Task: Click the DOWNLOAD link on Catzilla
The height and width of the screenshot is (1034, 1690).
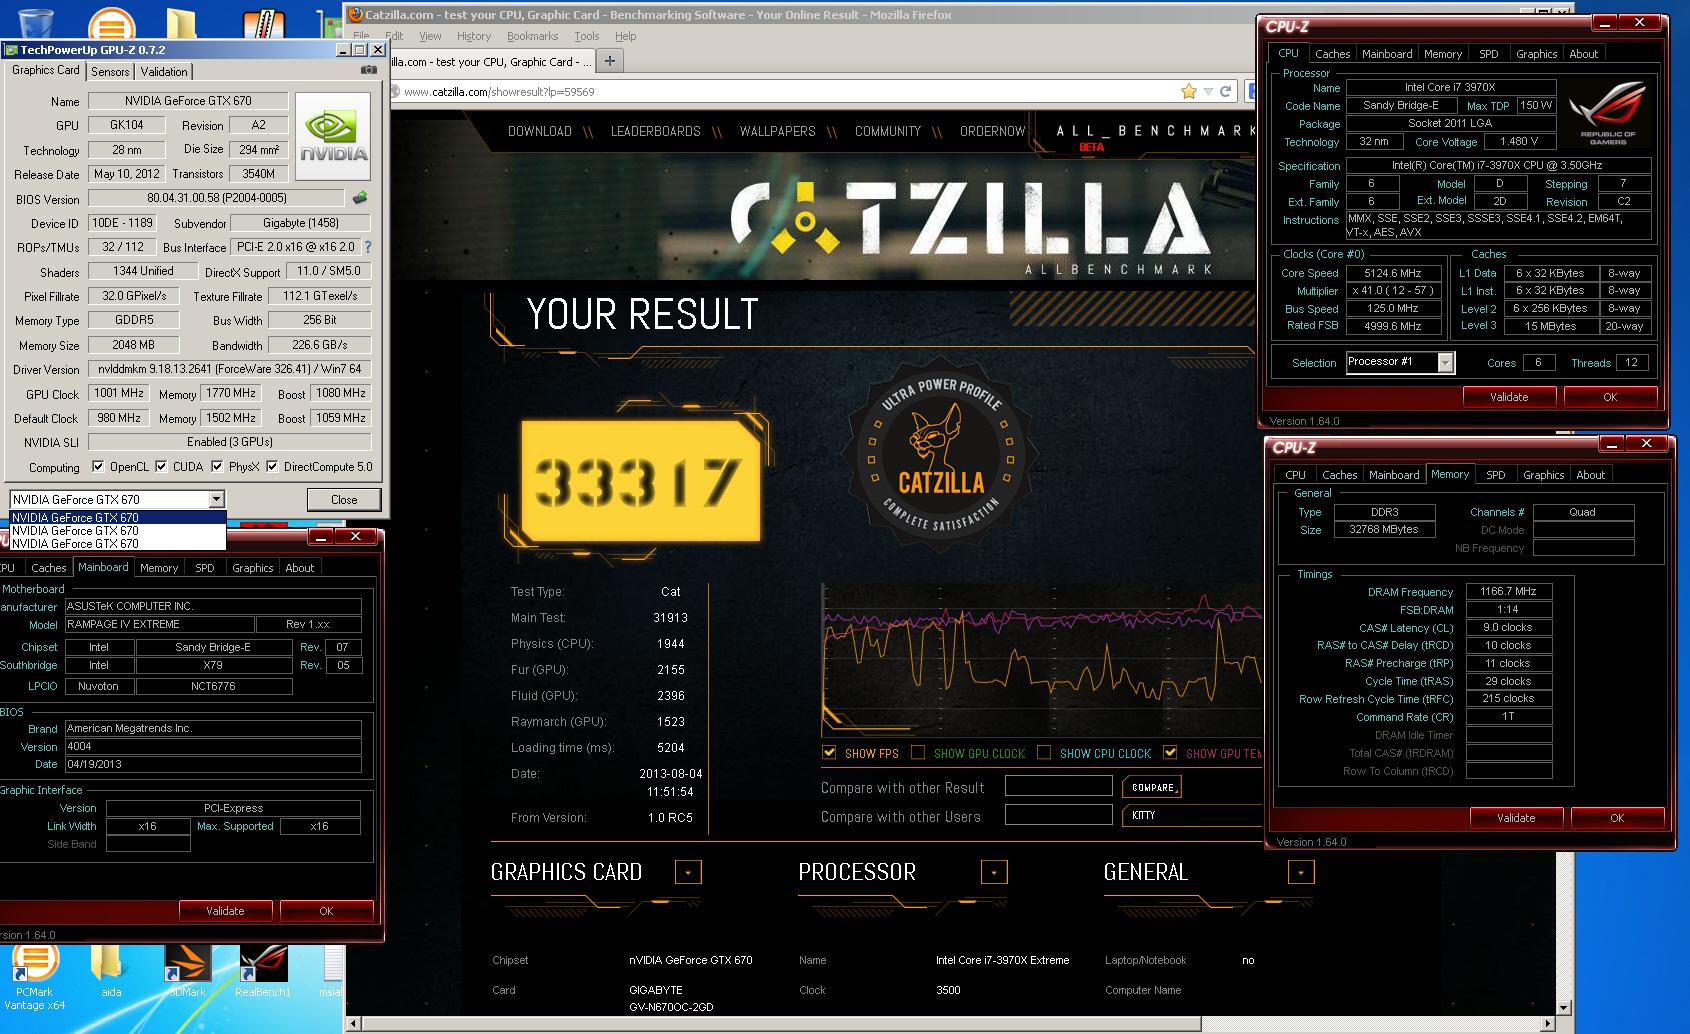Action: (540, 131)
